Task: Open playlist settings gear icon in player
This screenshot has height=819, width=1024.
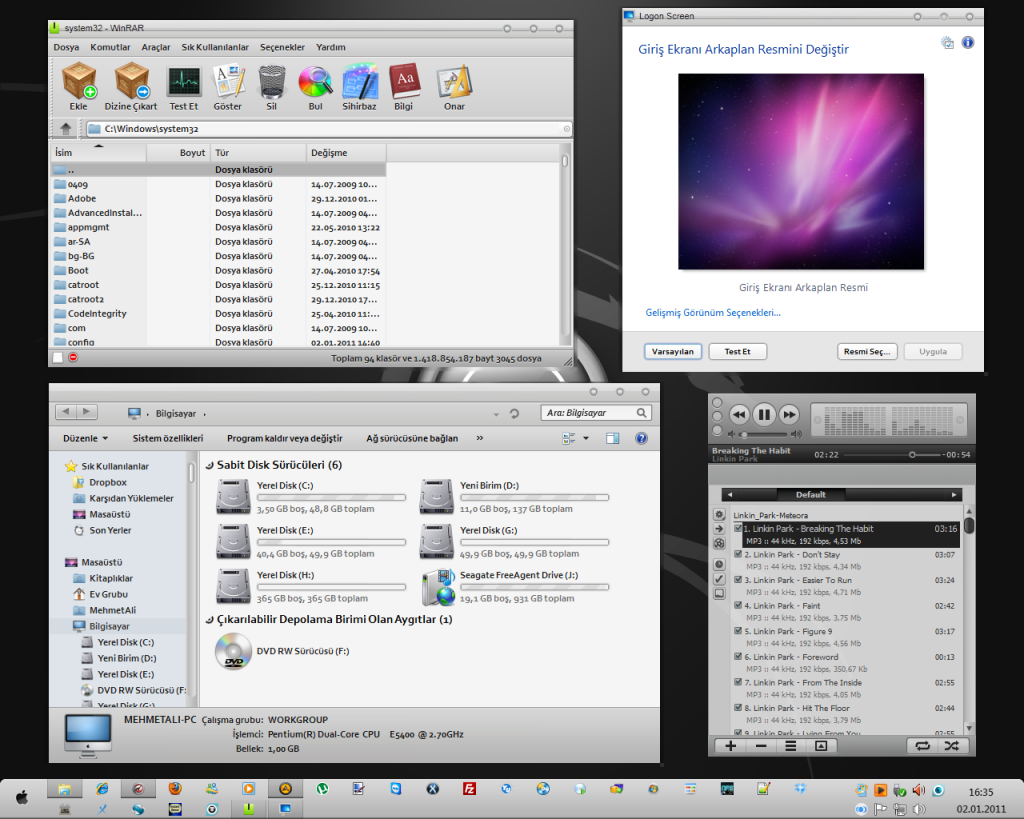Action: coord(719,514)
